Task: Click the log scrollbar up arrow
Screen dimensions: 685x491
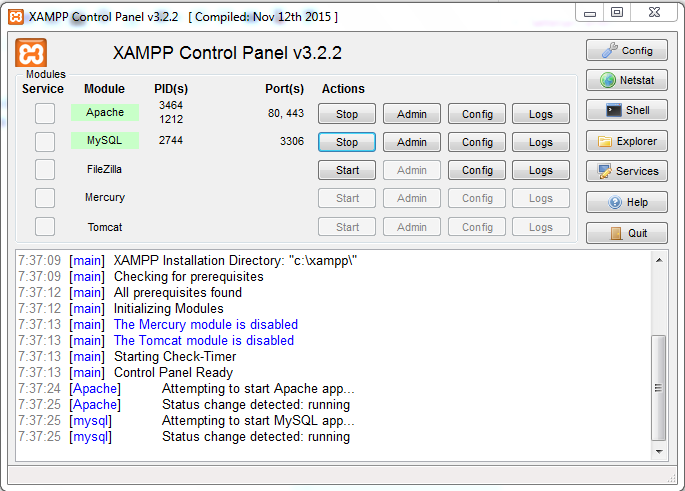Action: 659,260
